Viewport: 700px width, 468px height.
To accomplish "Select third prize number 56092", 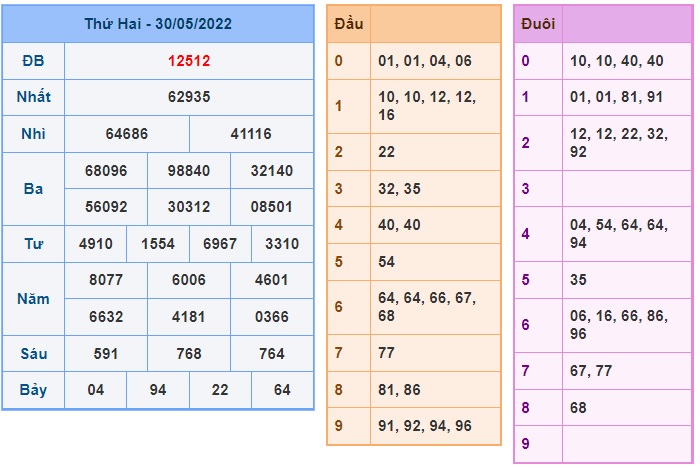I will click(x=106, y=207).
